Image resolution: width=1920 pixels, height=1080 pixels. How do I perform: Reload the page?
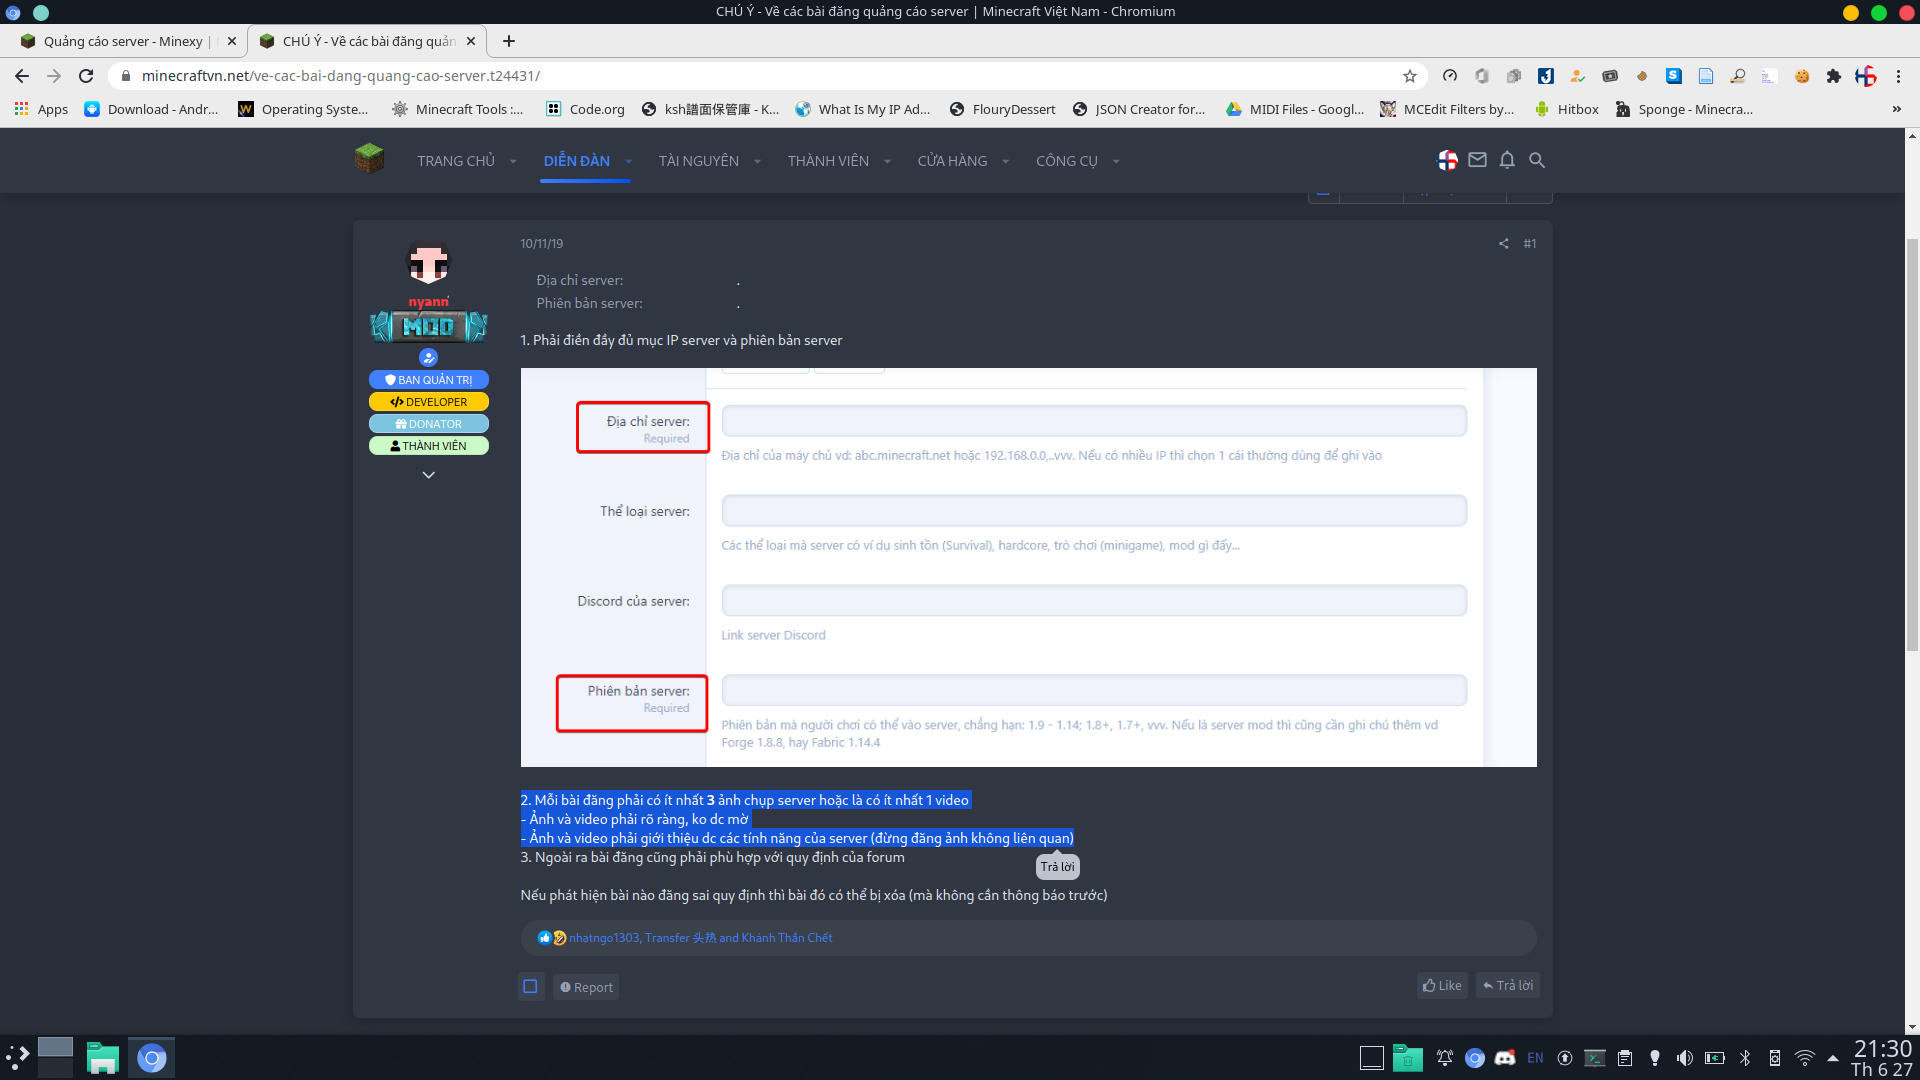[x=86, y=76]
